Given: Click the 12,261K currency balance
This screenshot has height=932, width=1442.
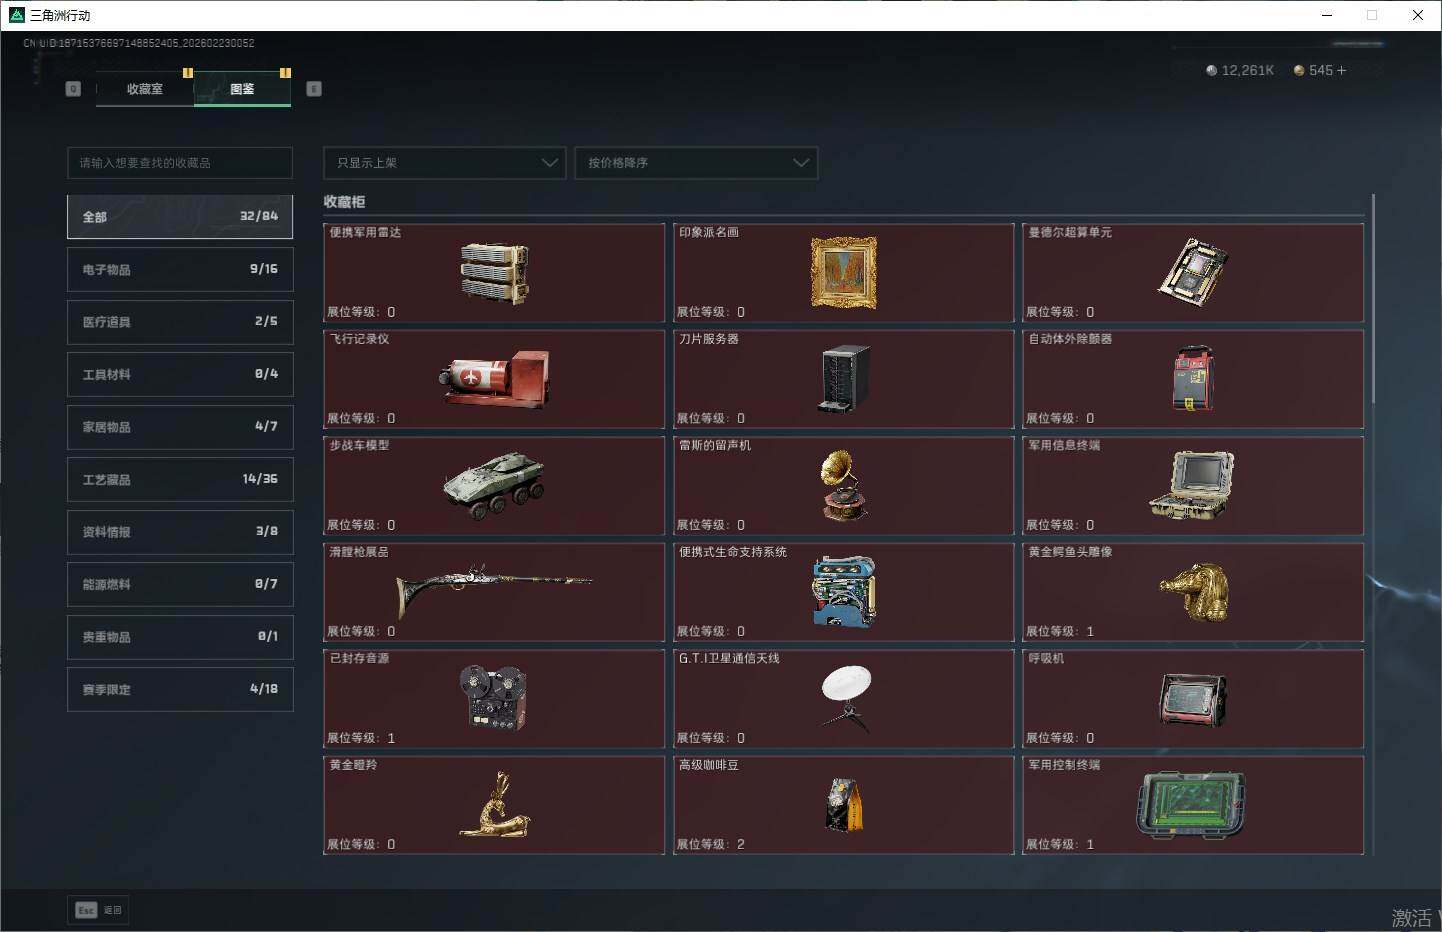Looking at the screenshot, I should pos(1240,71).
